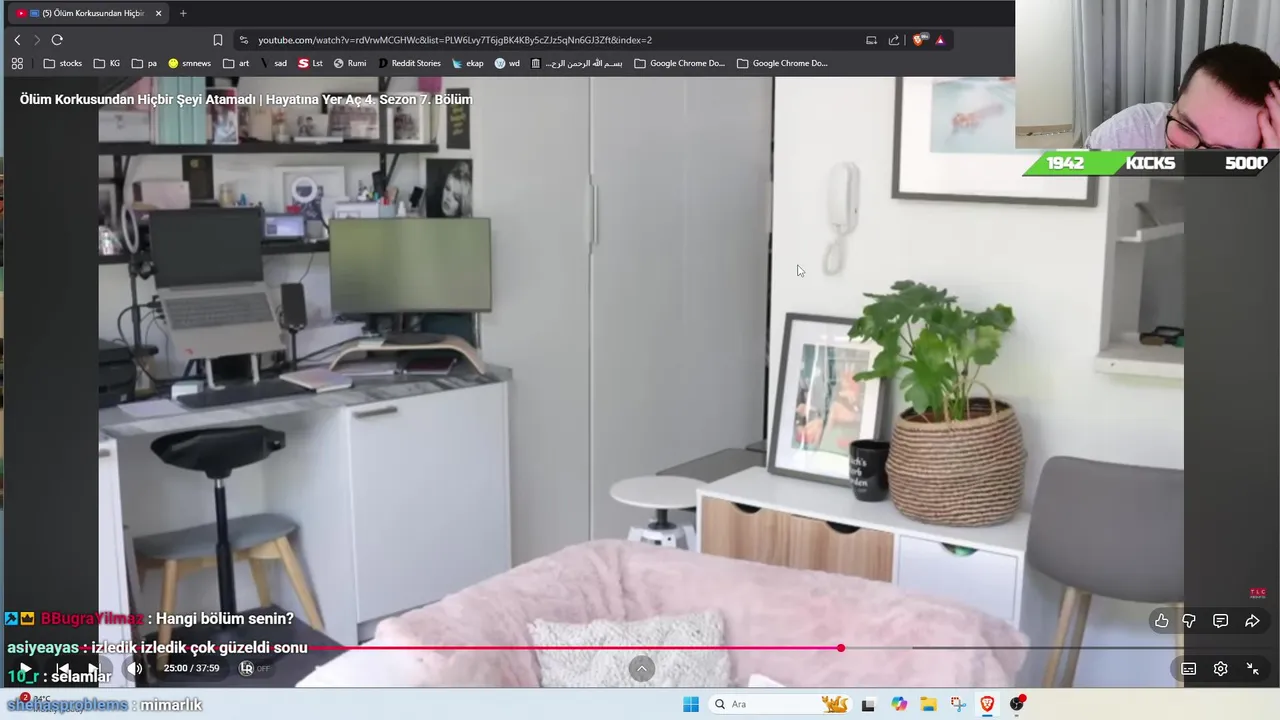The width and height of the screenshot is (1280, 720).
Task: Open the Lst bookmark
Action: (x=310, y=63)
